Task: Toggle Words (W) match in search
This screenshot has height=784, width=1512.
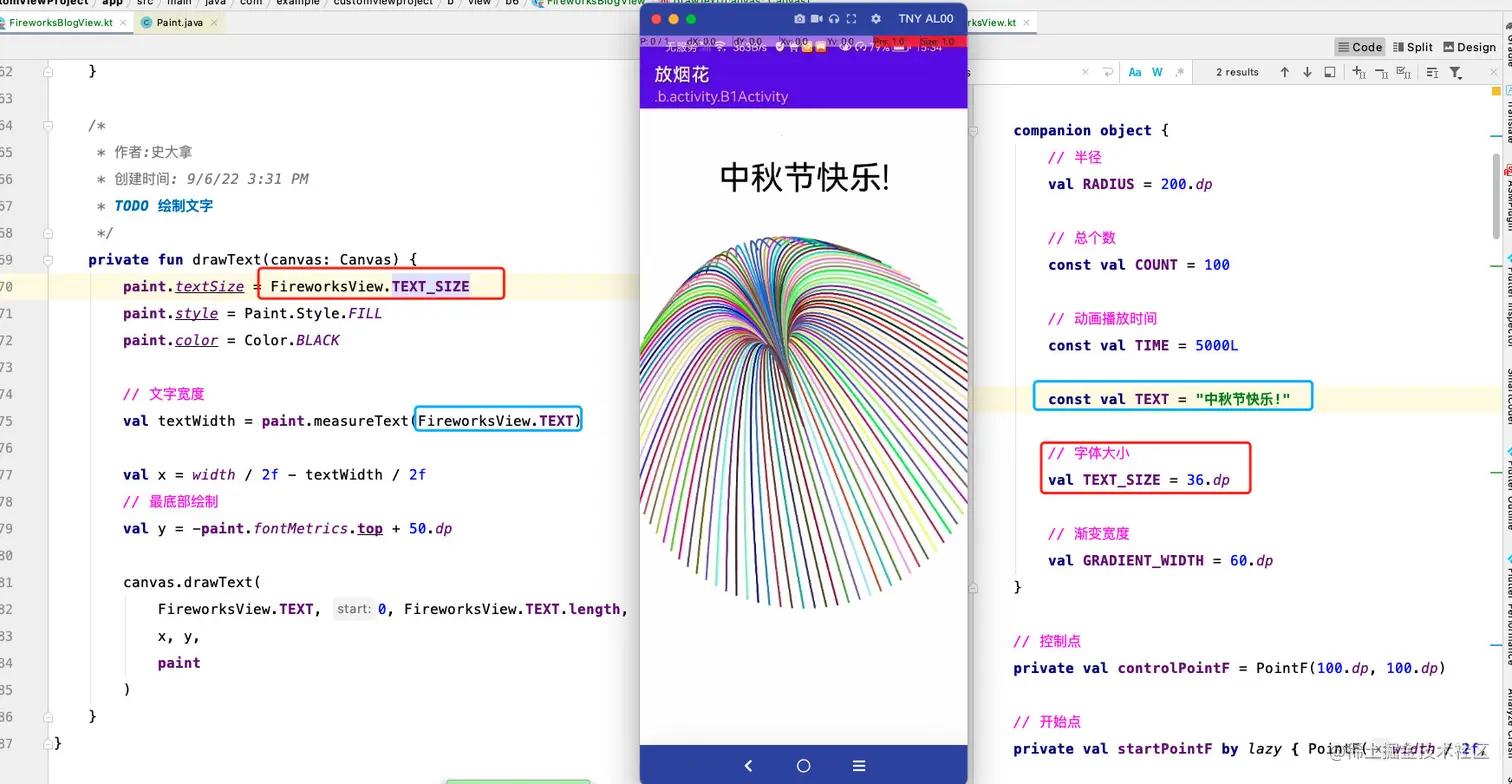Action: [x=1157, y=72]
